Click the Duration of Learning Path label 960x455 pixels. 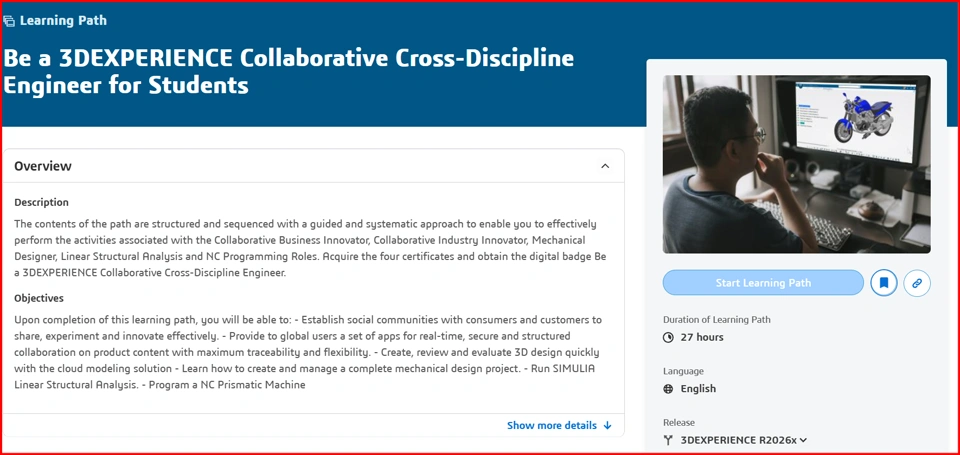pos(717,320)
